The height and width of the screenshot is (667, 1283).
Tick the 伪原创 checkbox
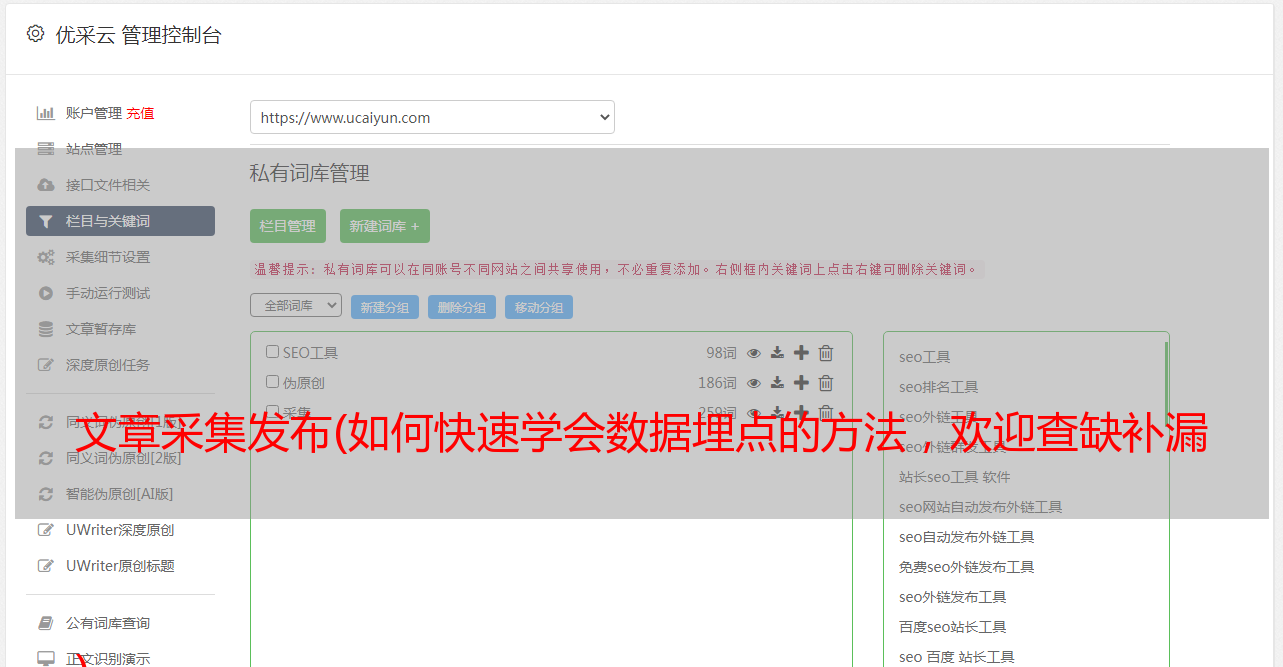pyautogui.click(x=272, y=382)
